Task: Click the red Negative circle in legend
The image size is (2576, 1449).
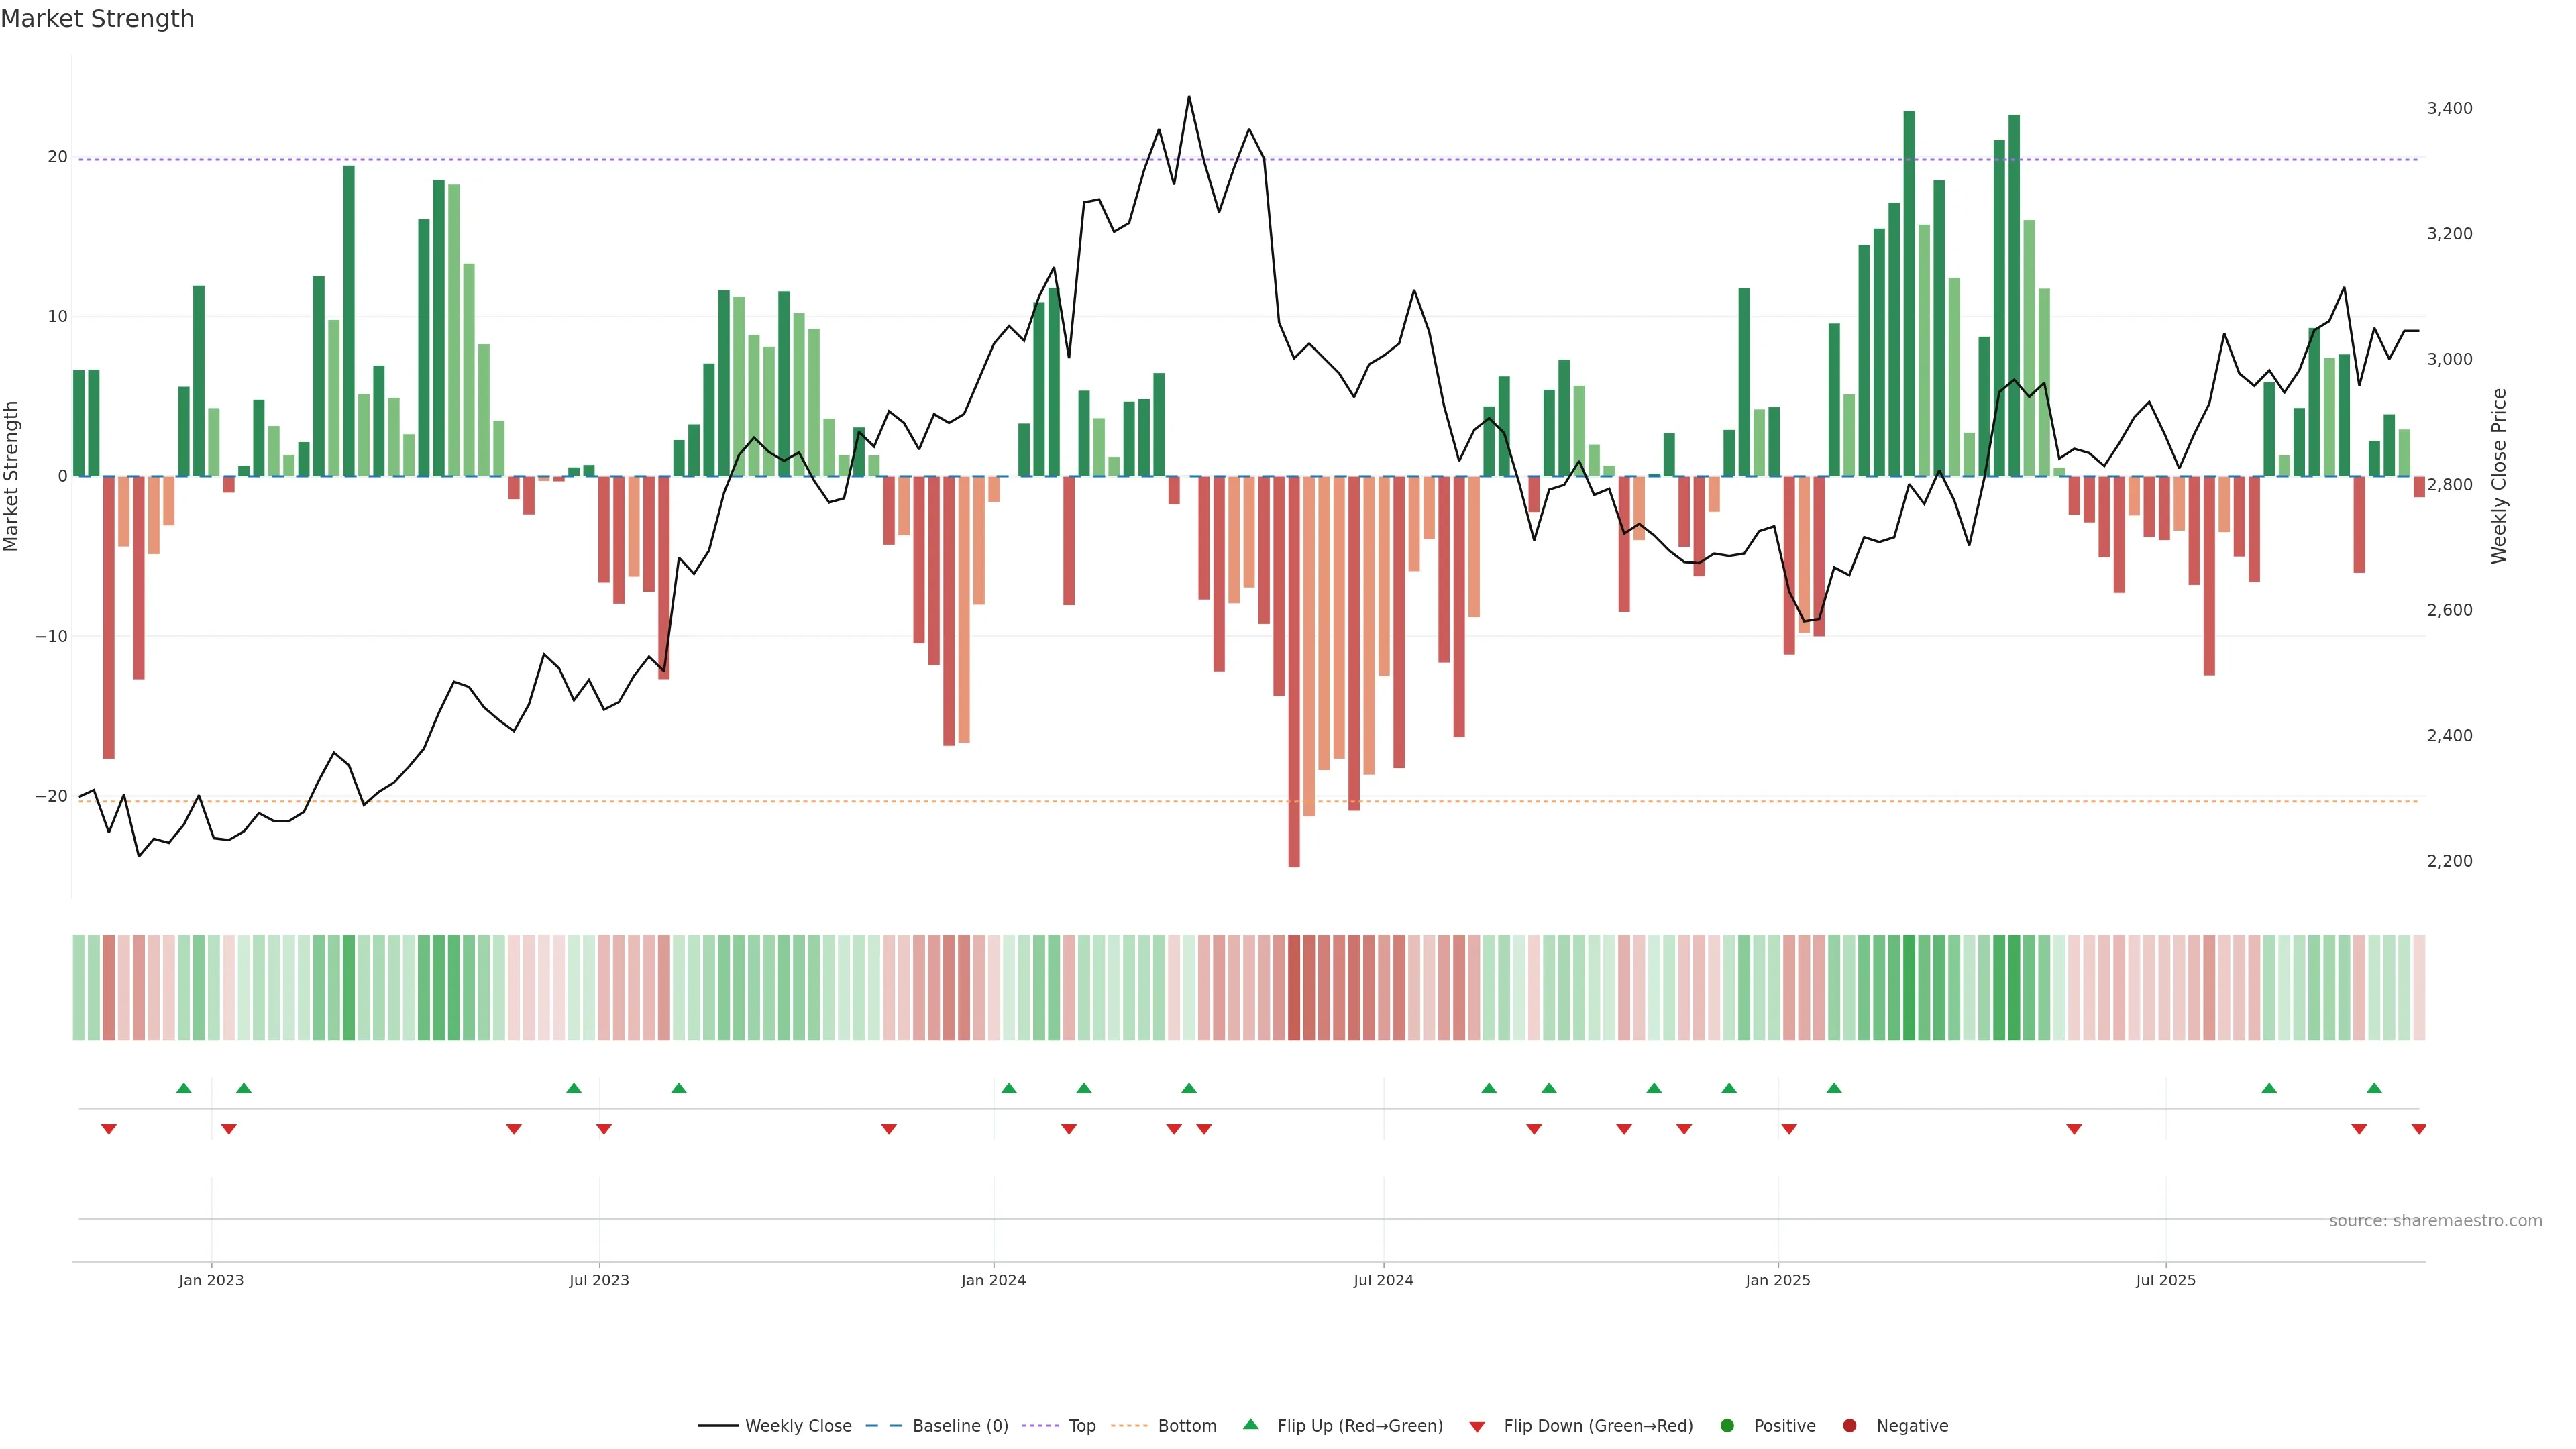Action: click(1849, 1426)
